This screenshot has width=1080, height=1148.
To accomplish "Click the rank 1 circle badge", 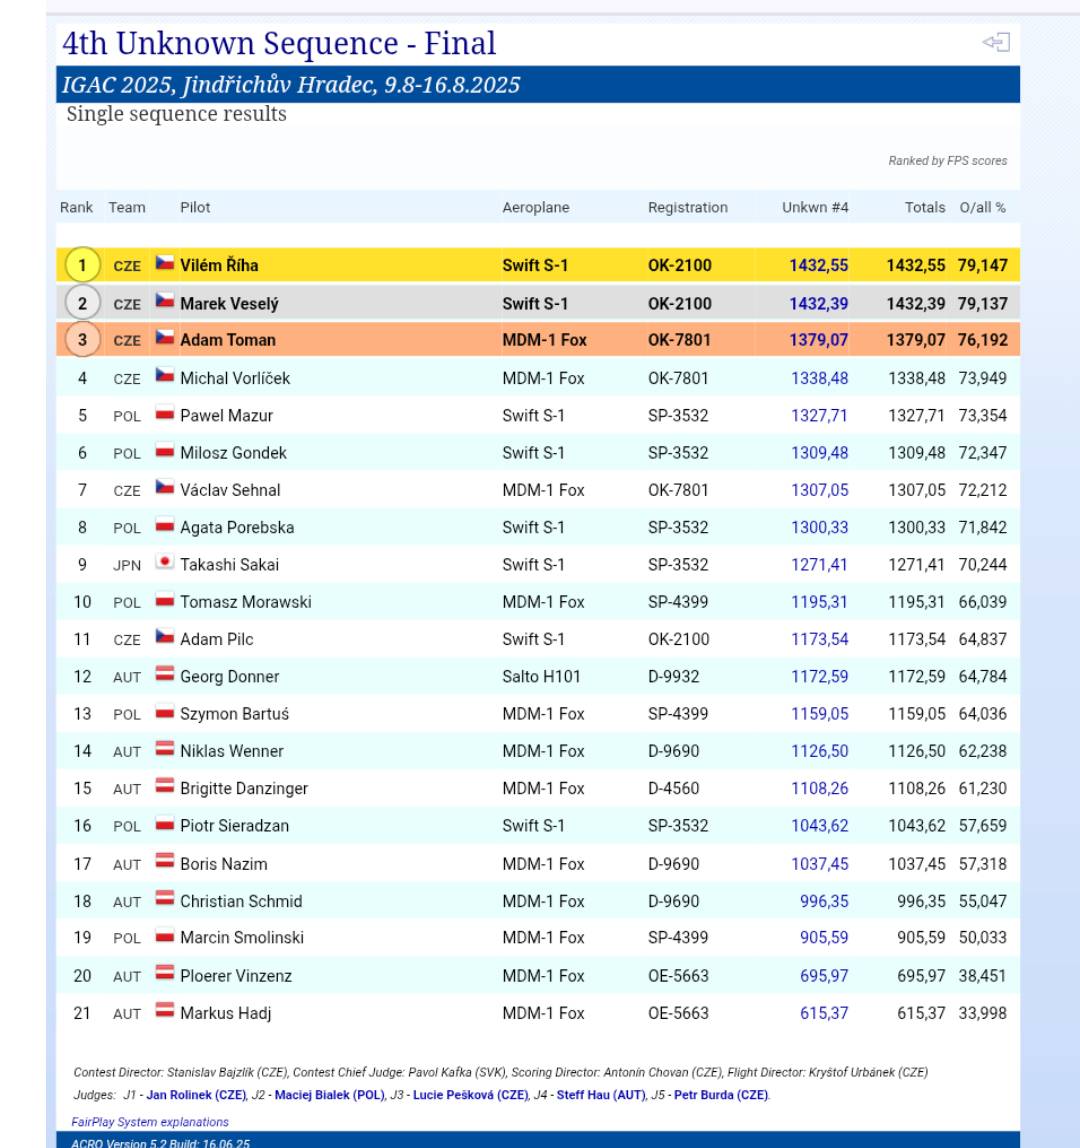I will [84, 265].
